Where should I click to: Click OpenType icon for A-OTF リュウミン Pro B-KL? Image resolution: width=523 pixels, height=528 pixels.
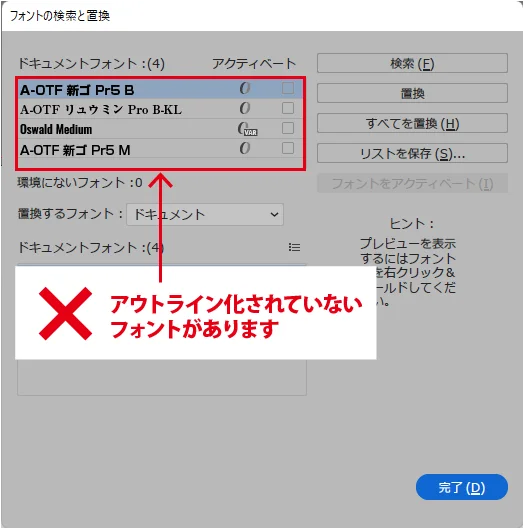(x=245, y=108)
